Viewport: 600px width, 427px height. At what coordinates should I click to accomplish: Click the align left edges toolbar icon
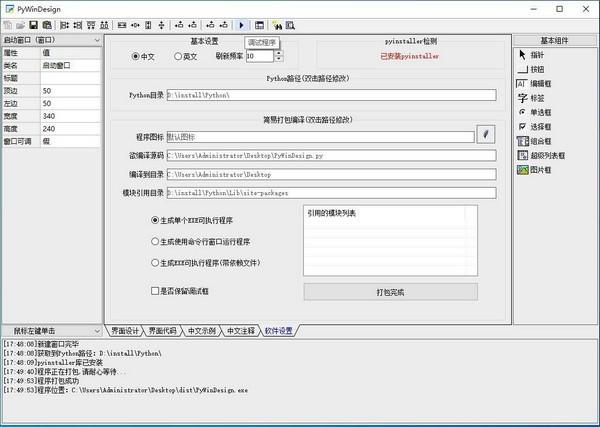65,26
